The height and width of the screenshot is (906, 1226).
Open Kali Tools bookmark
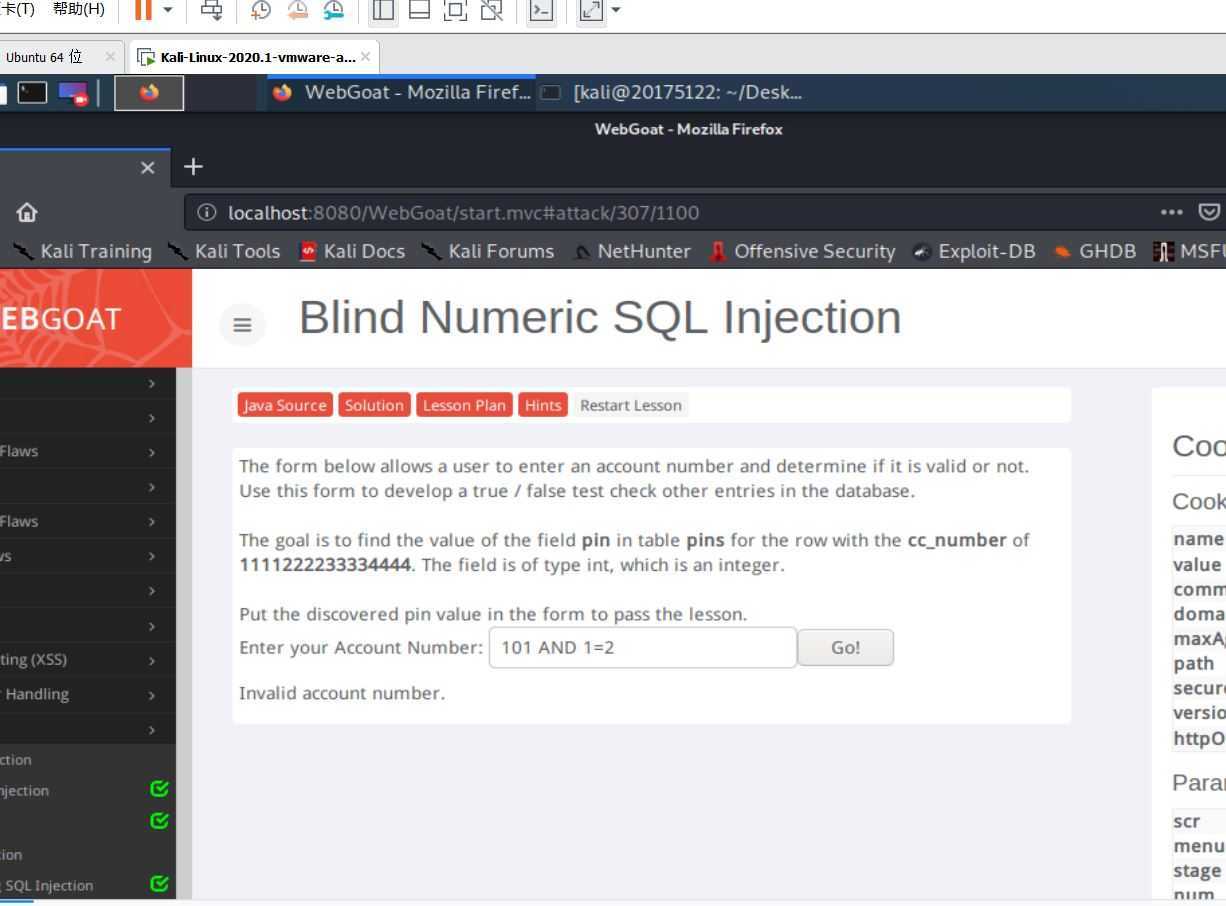[x=224, y=251]
